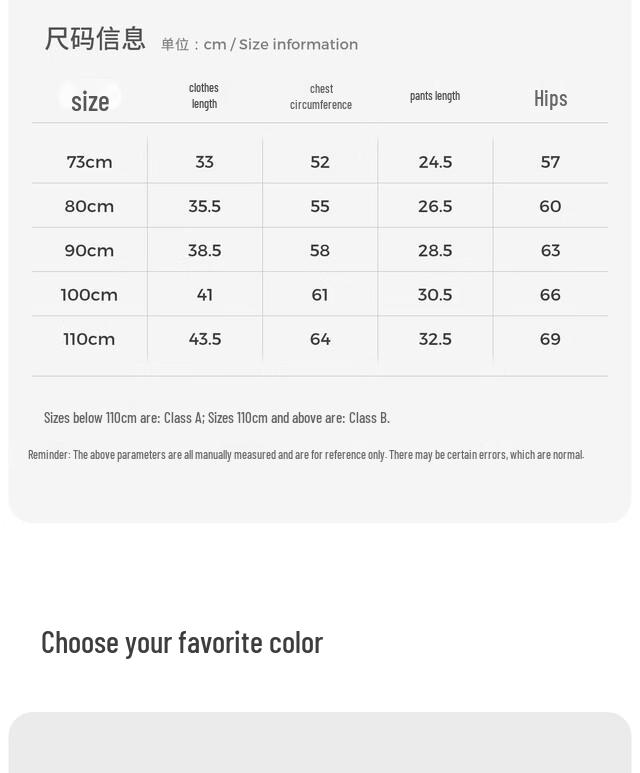Click the 'Choose your favorite color' heading
The width and height of the screenshot is (640, 773).
click(182, 642)
